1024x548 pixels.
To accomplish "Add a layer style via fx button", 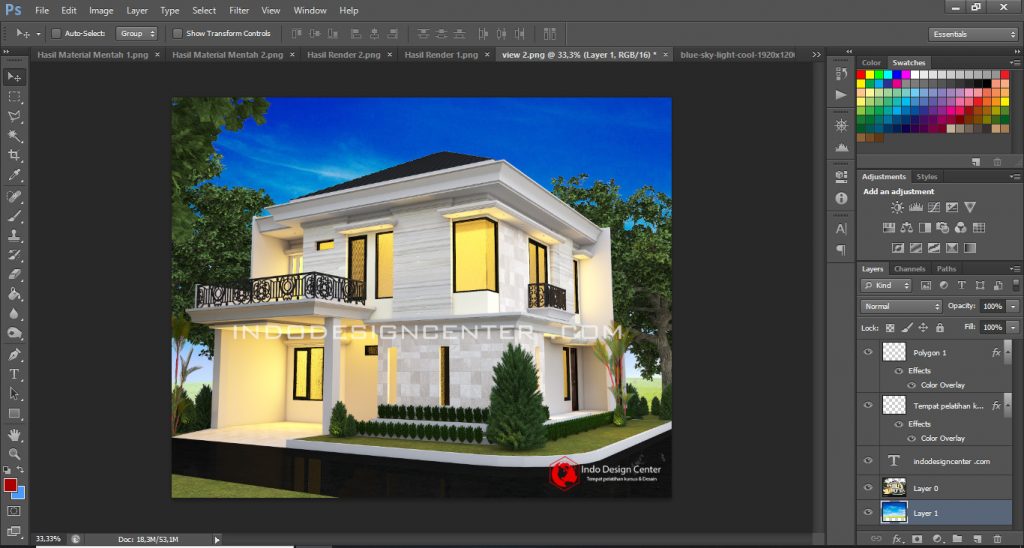I will pos(897,539).
